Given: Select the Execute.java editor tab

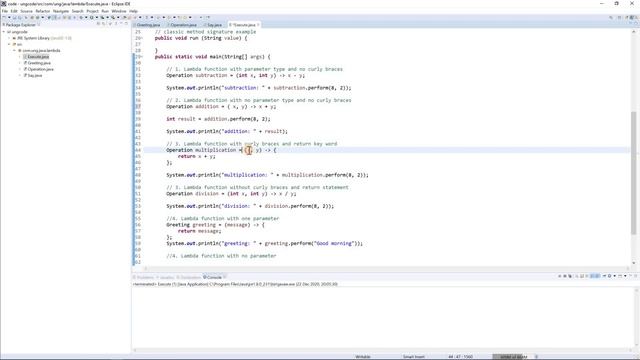Looking at the screenshot, I should tap(244, 25).
